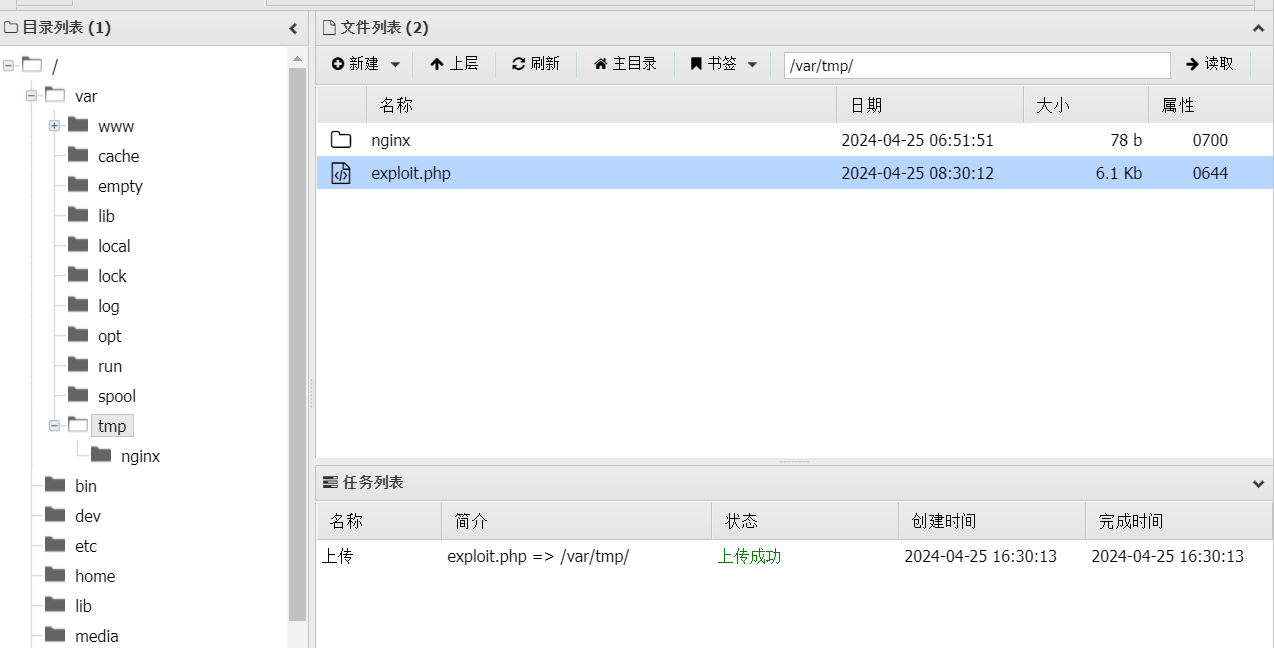The image size is (1274, 648).
Task: Click the 主目录 home button
Action: tap(625, 64)
